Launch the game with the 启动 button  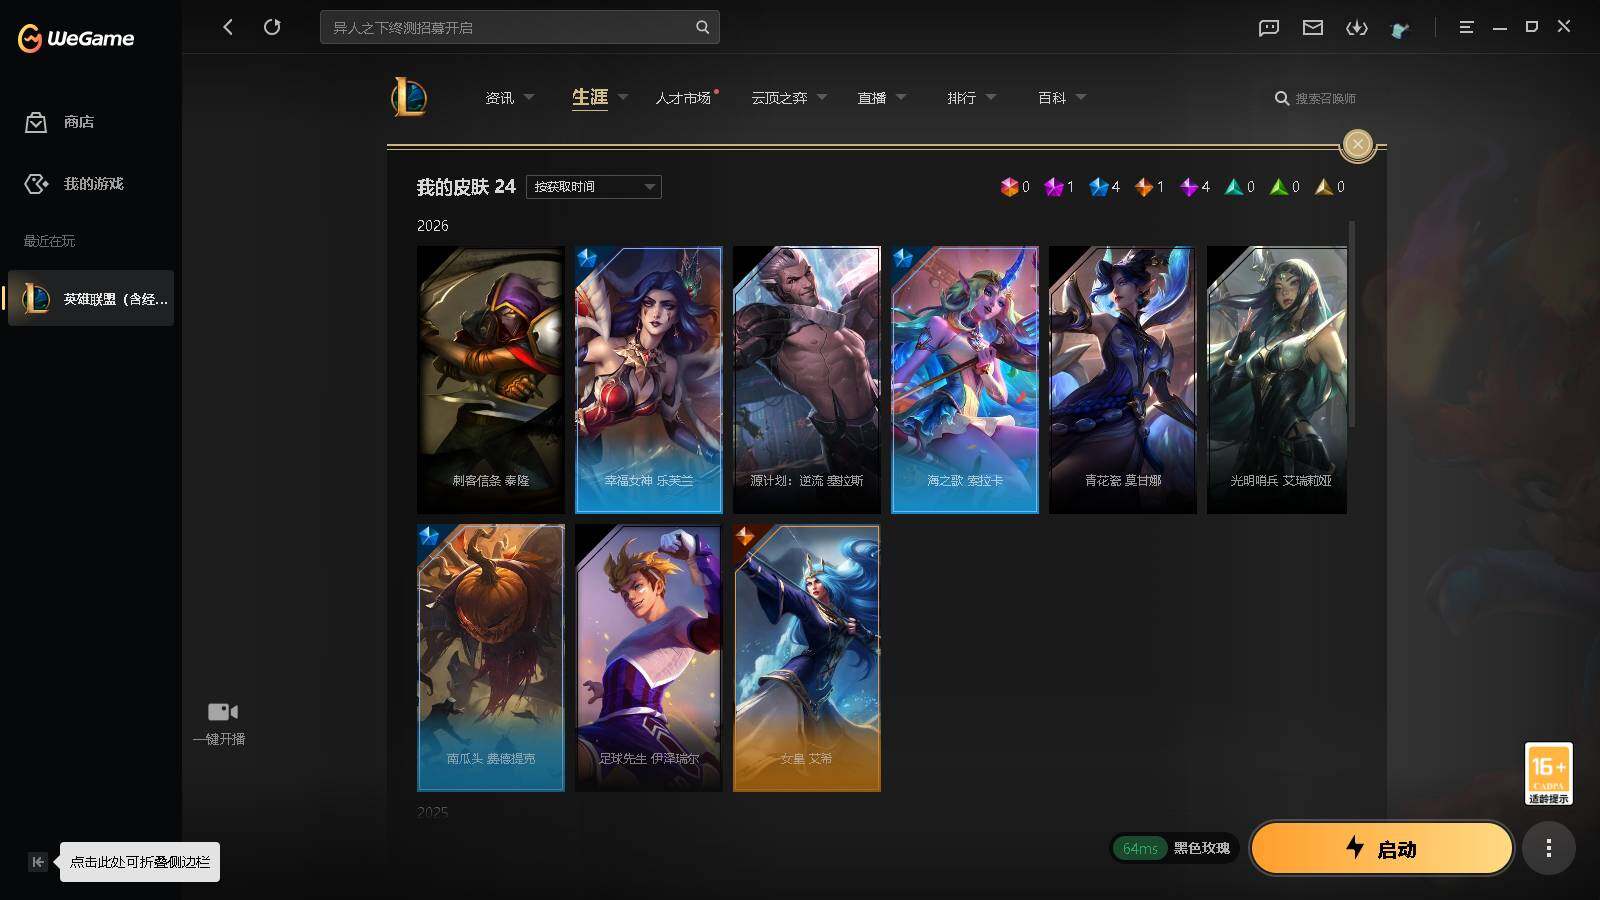point(1382,849)
